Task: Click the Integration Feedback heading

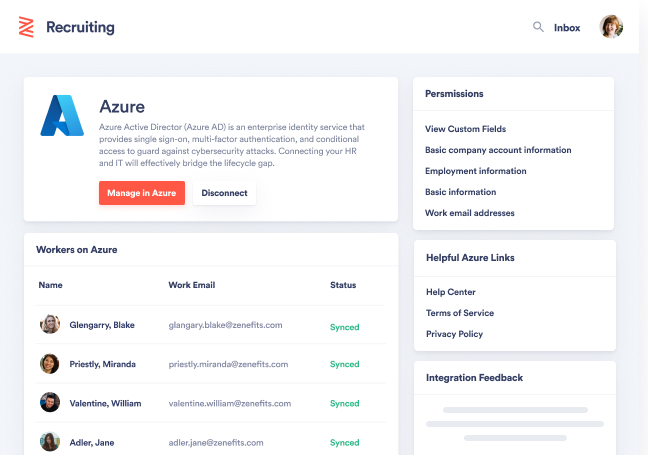Action: 474,378
